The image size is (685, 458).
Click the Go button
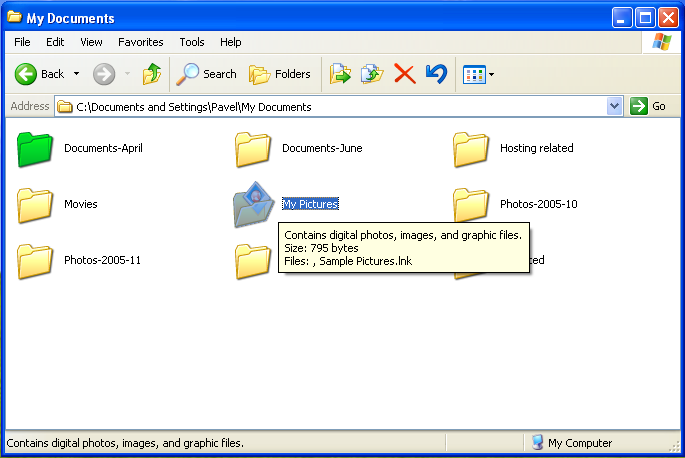[649, 106]
